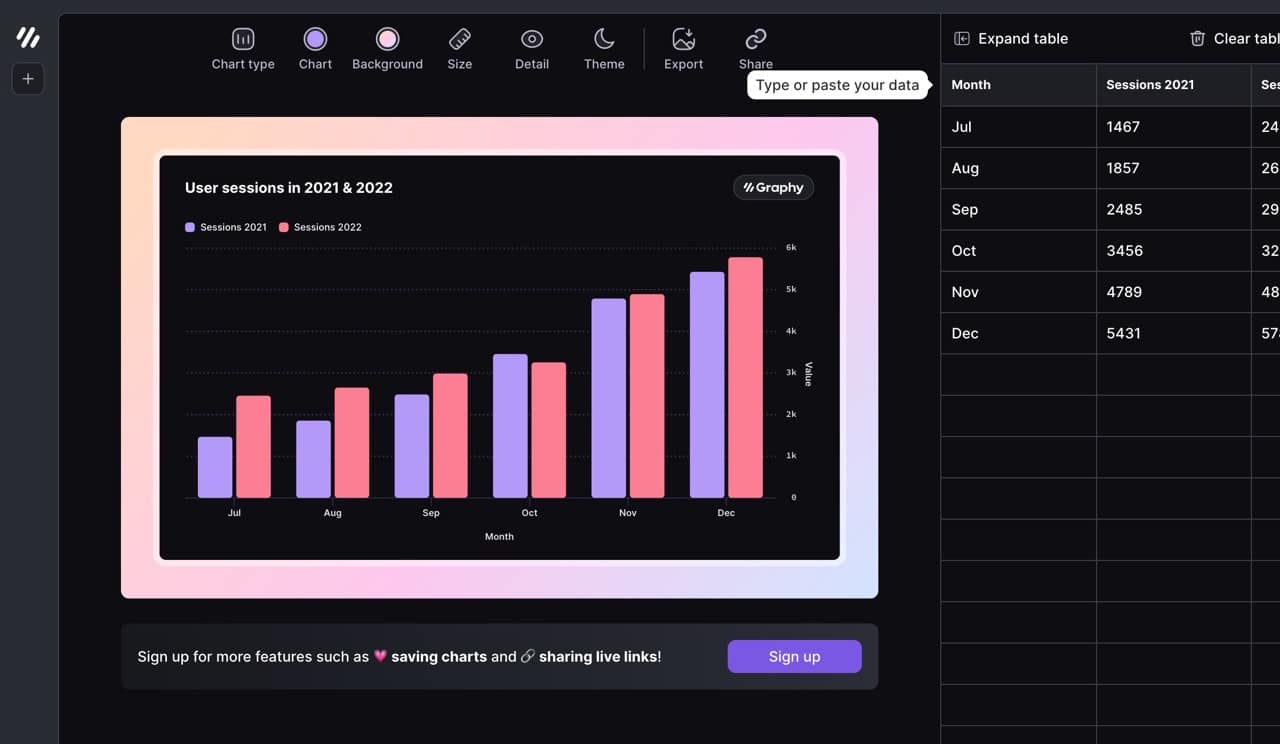The height and width of the screenshot is (744, 1280).
Task: Click the Dec month cell
Action: (x=1018, y=333)
